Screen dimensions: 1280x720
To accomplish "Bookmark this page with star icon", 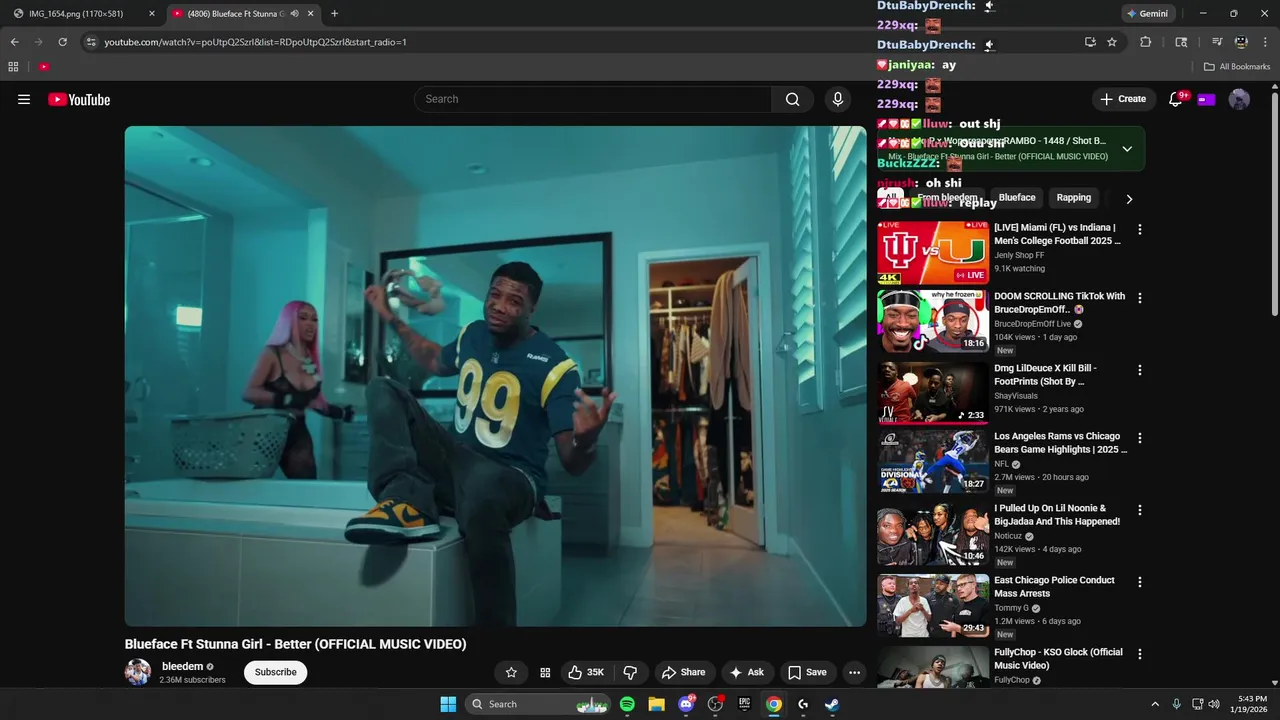I will tap(1112, 42).
